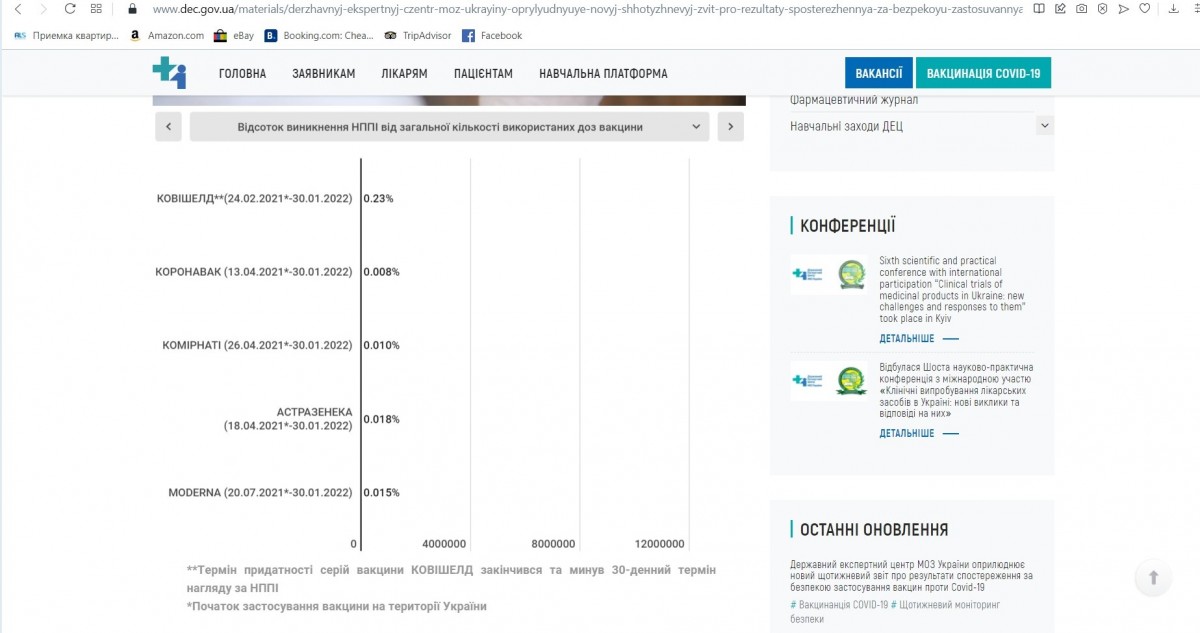Viewport: 1200px width, 633px height.
Task: Open the ПАЦІЄНТАМ menu item
Action: pos(483,74)
